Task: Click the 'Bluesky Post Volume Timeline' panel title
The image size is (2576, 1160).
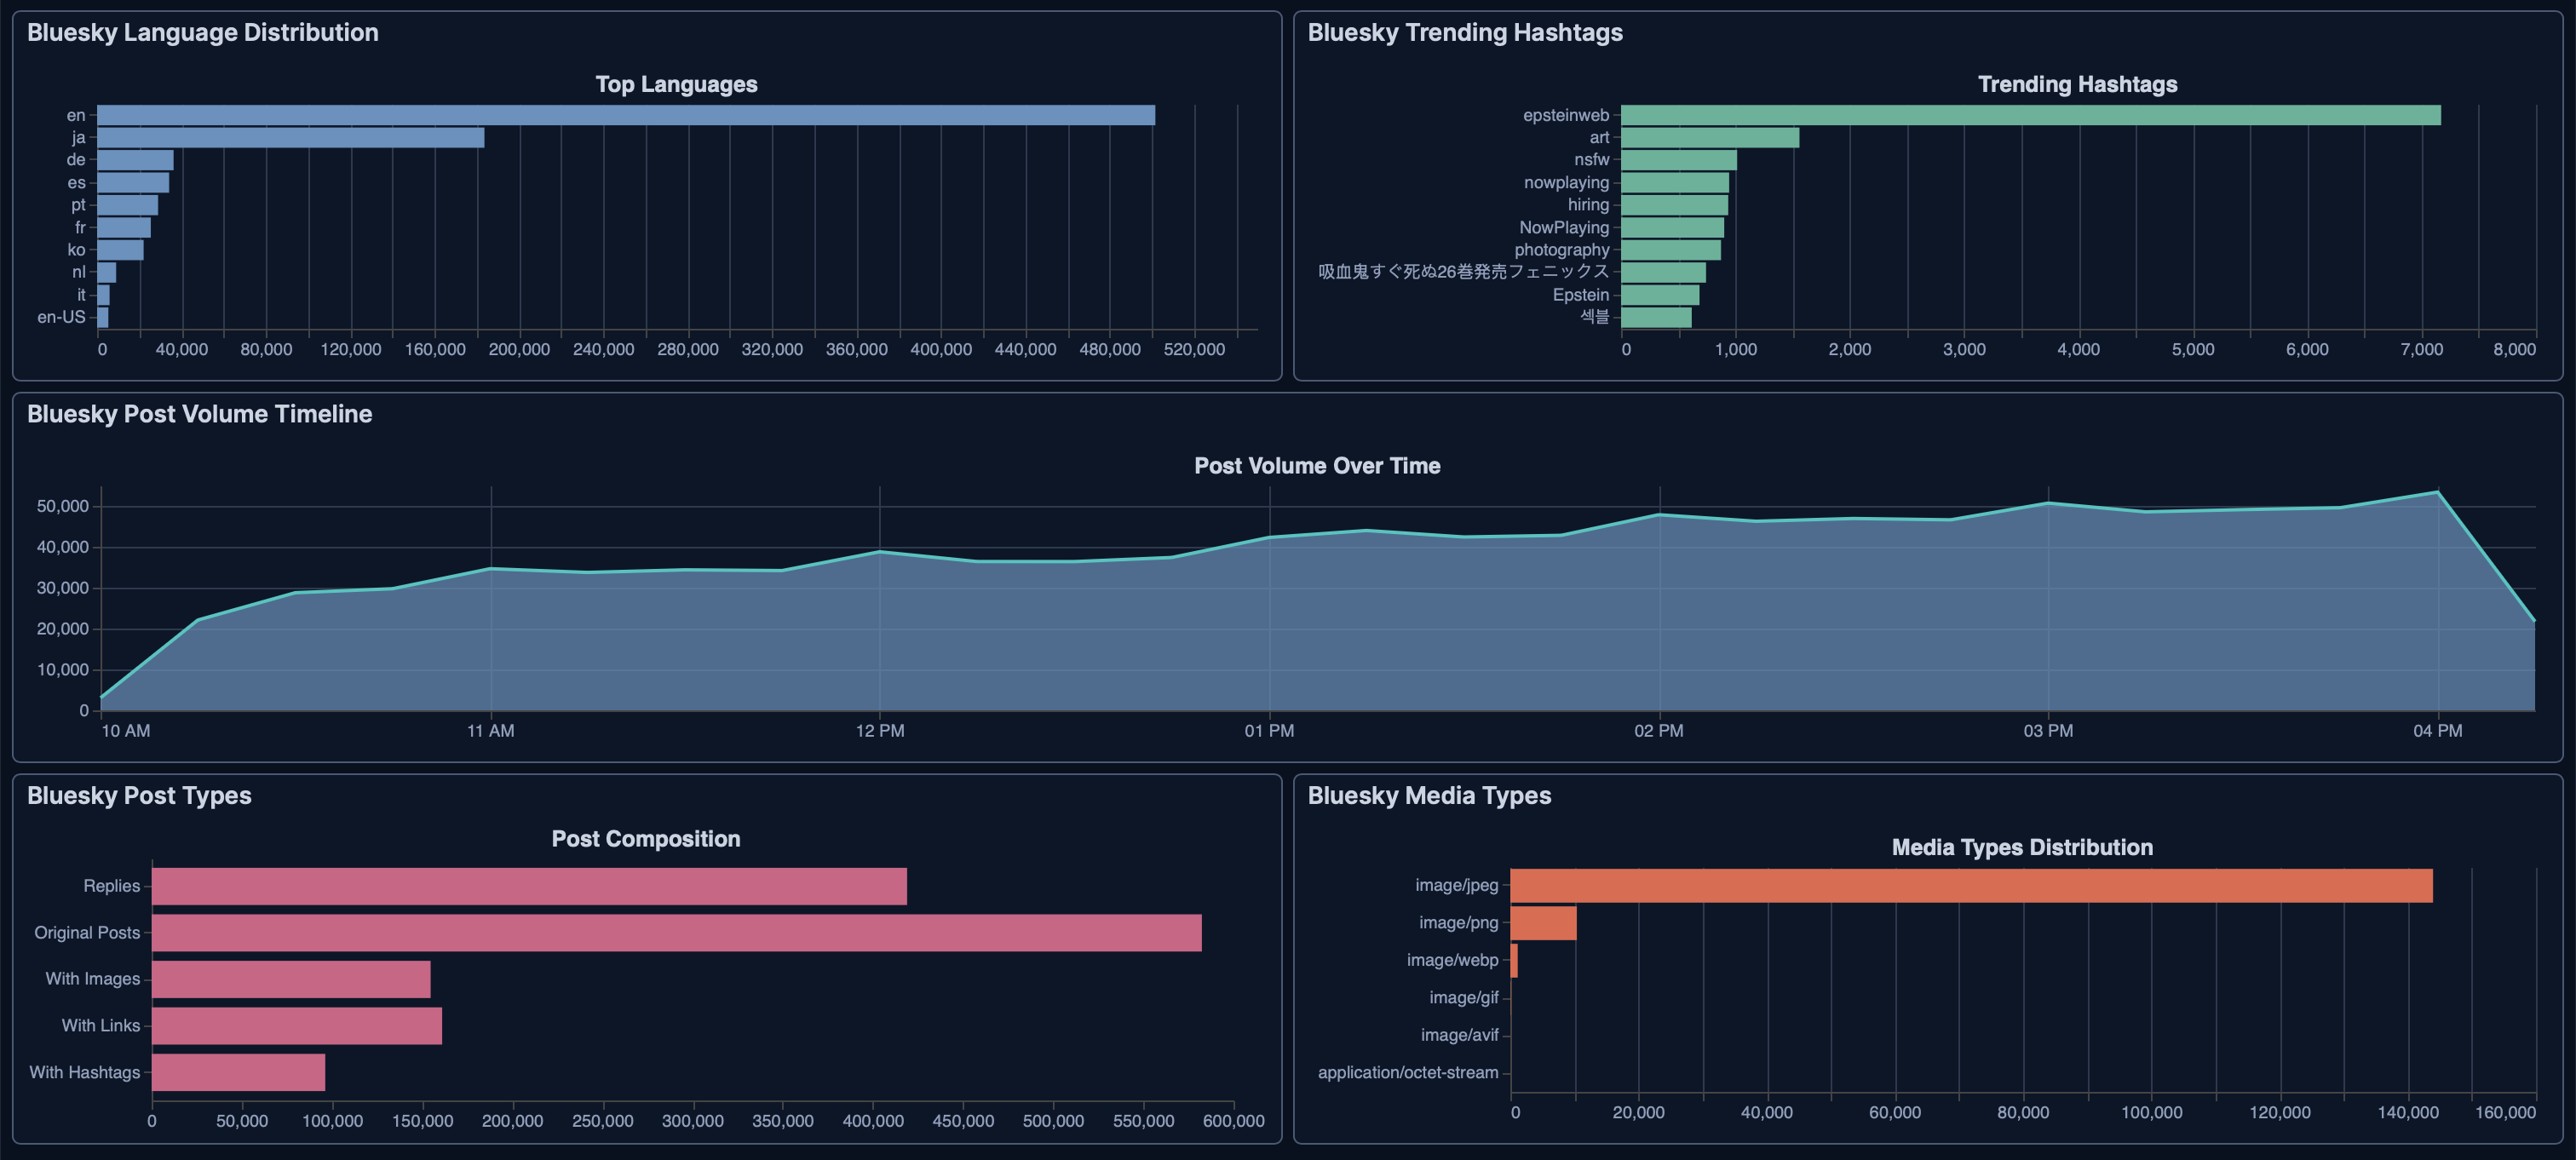Action: (198, 414)
